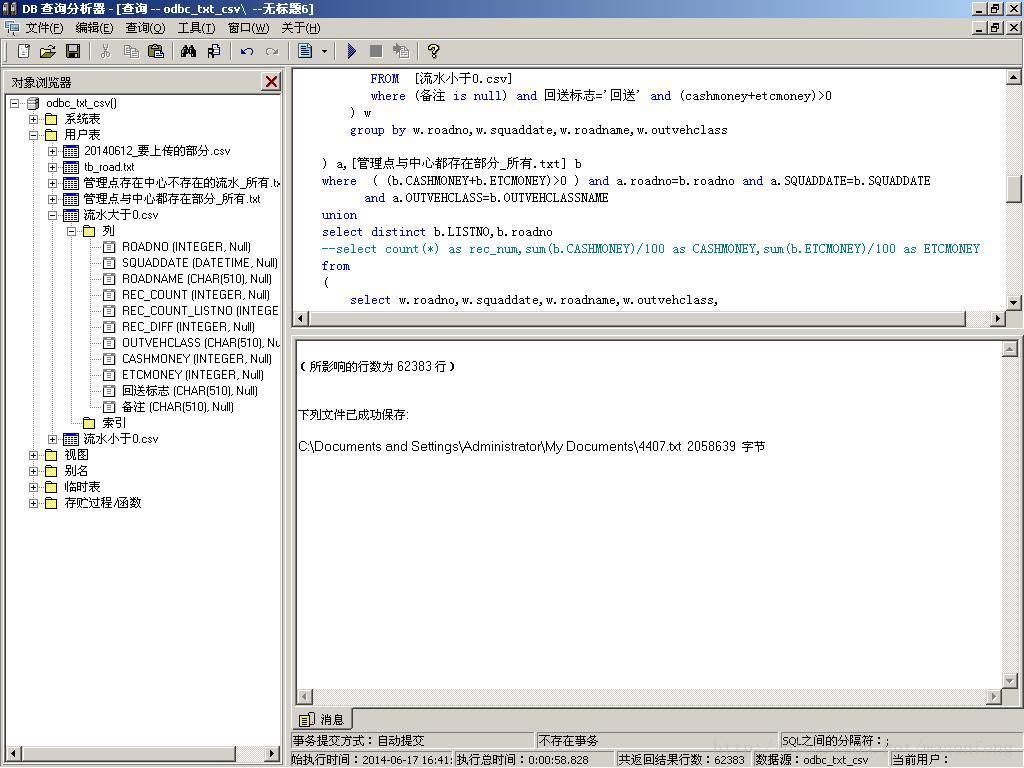Open the 查询(Q) menu

pyautogui.click(x=146, y=28)
